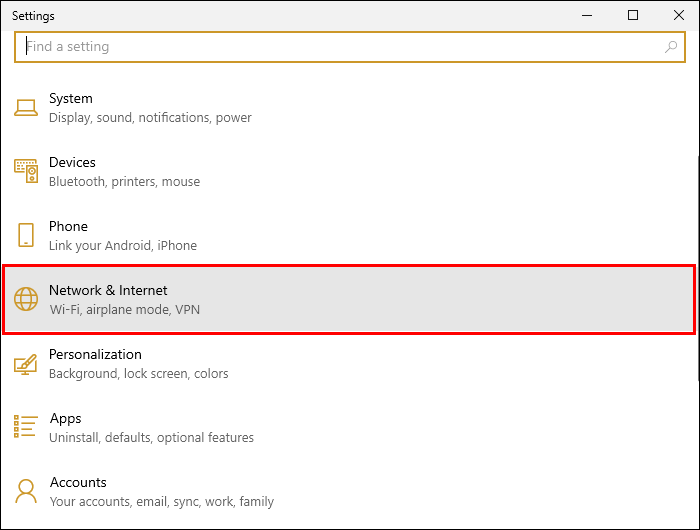Go to the Apps settings label
This screenshot has width=700, height=530.
pyautogui.click(x=65, y=419)
